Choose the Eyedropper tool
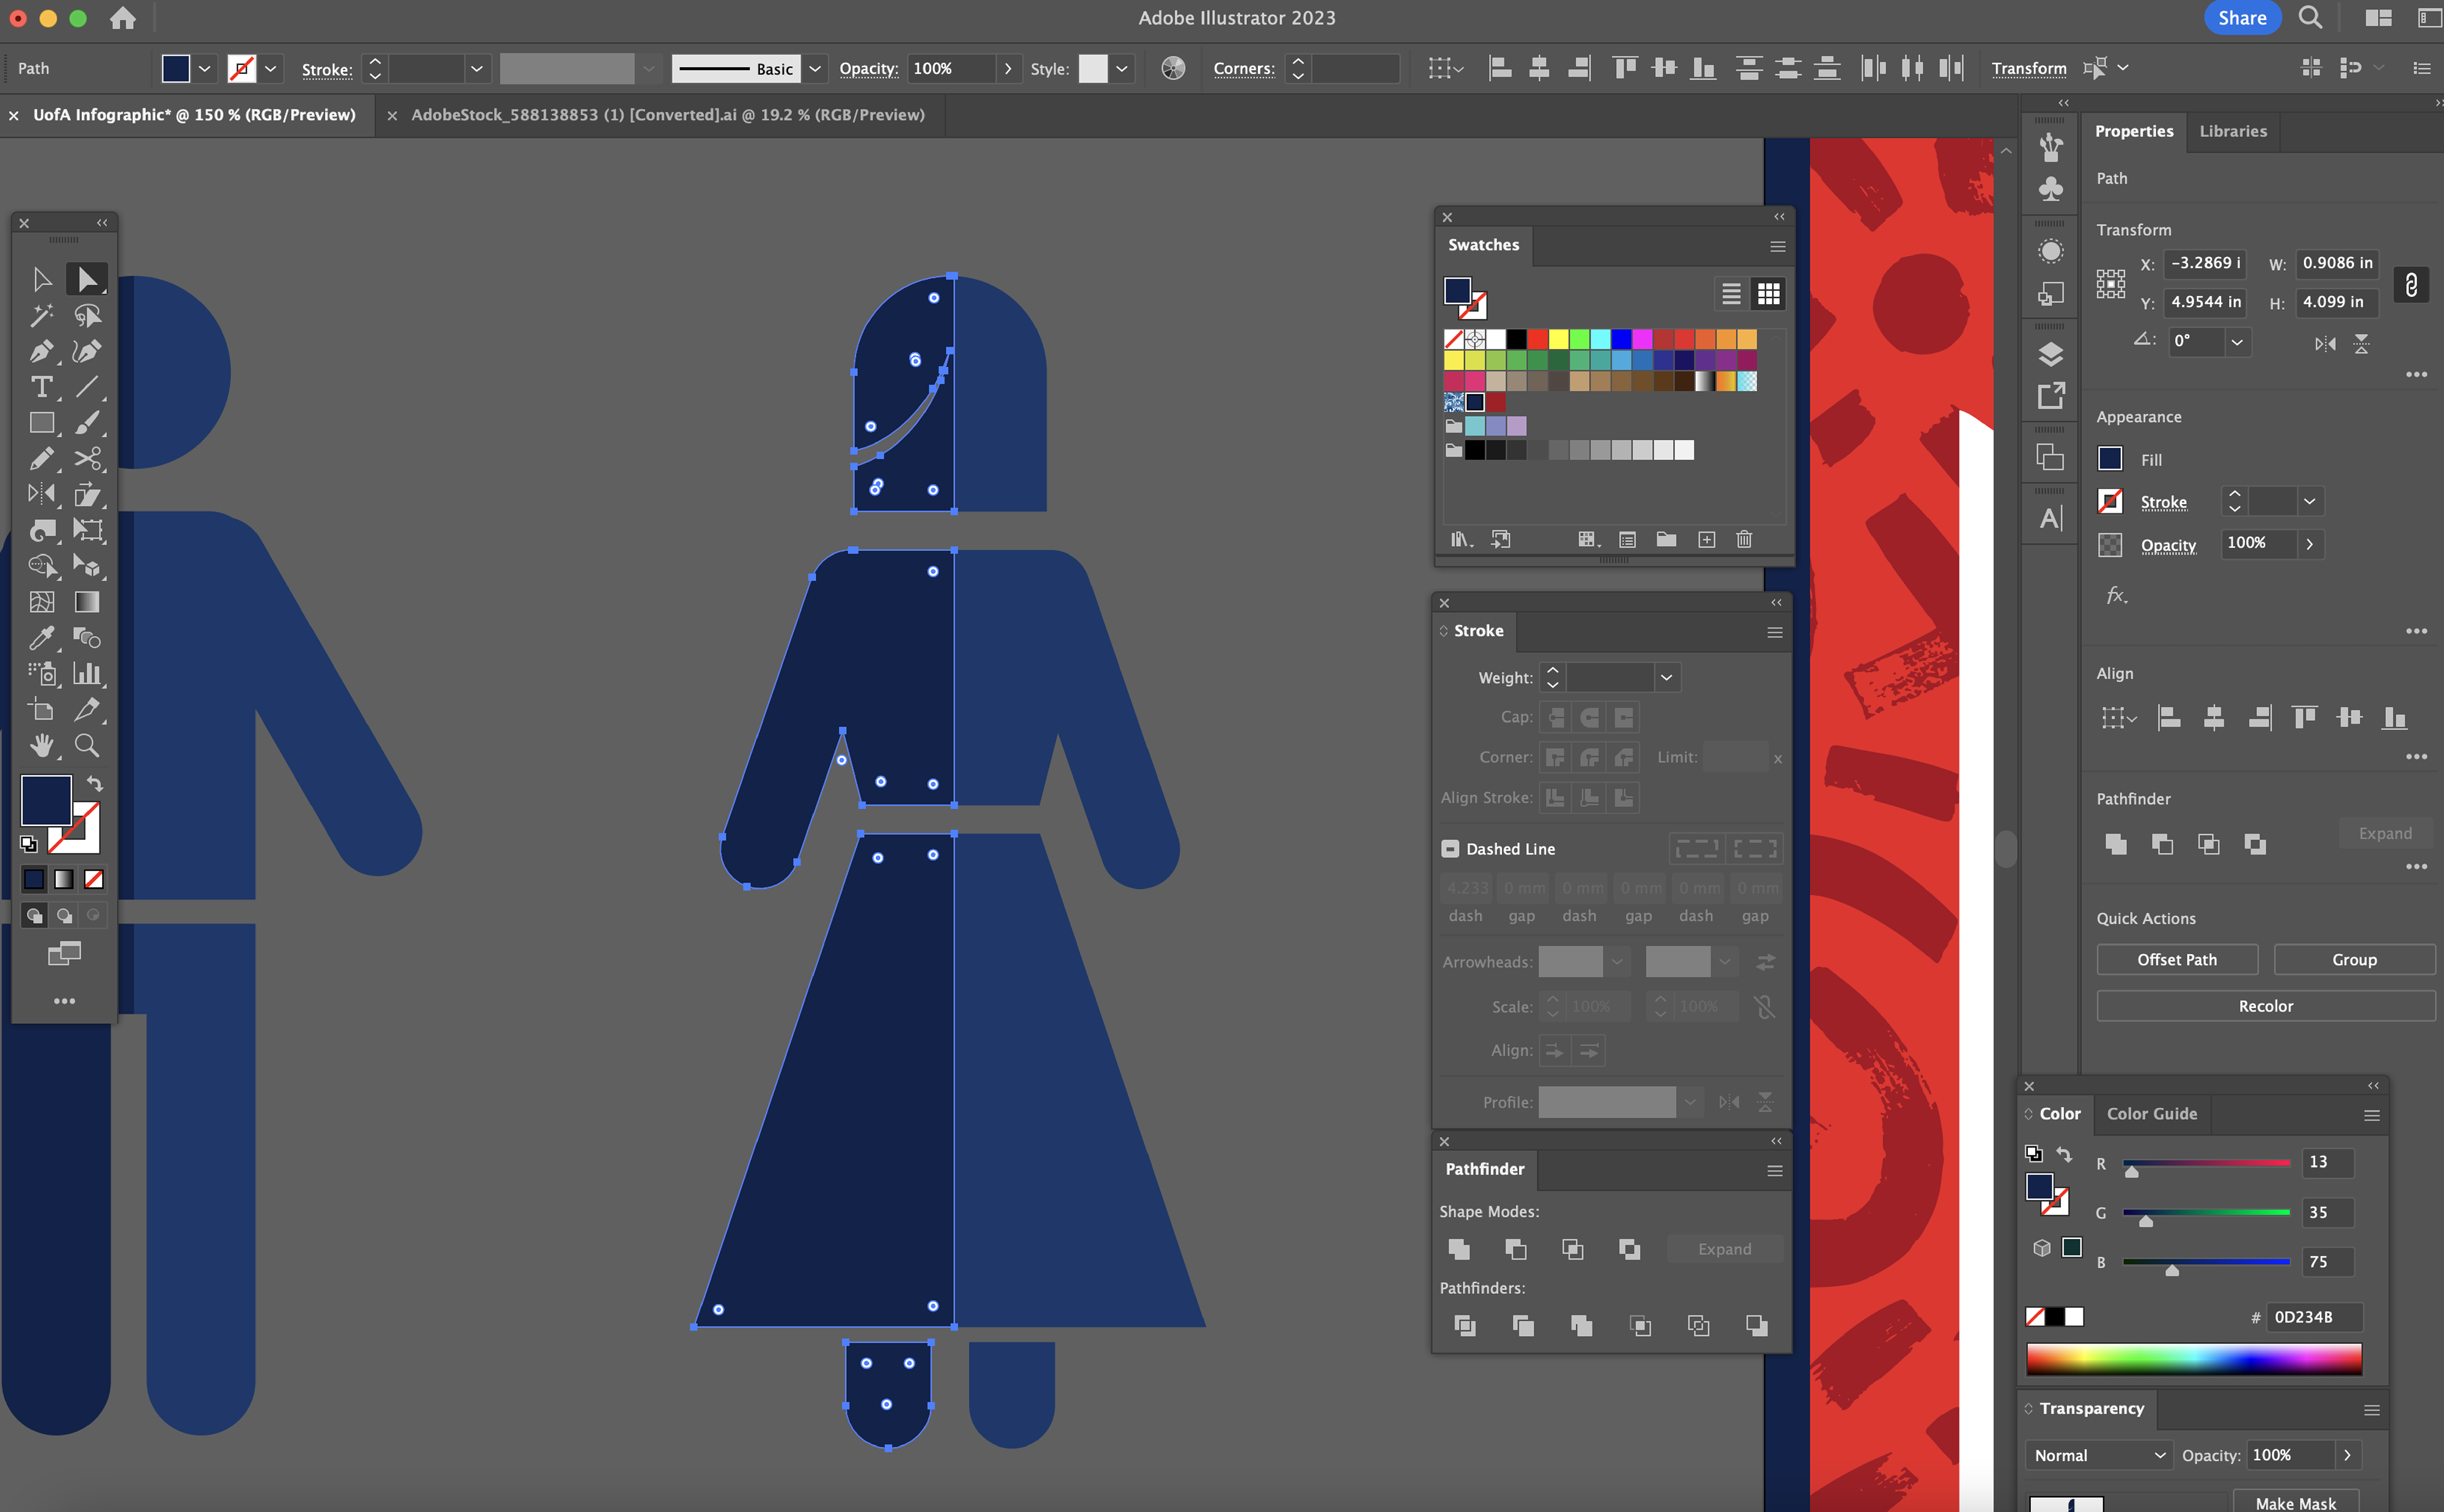Screen dimensions: 2444x1512 point(41,637)
